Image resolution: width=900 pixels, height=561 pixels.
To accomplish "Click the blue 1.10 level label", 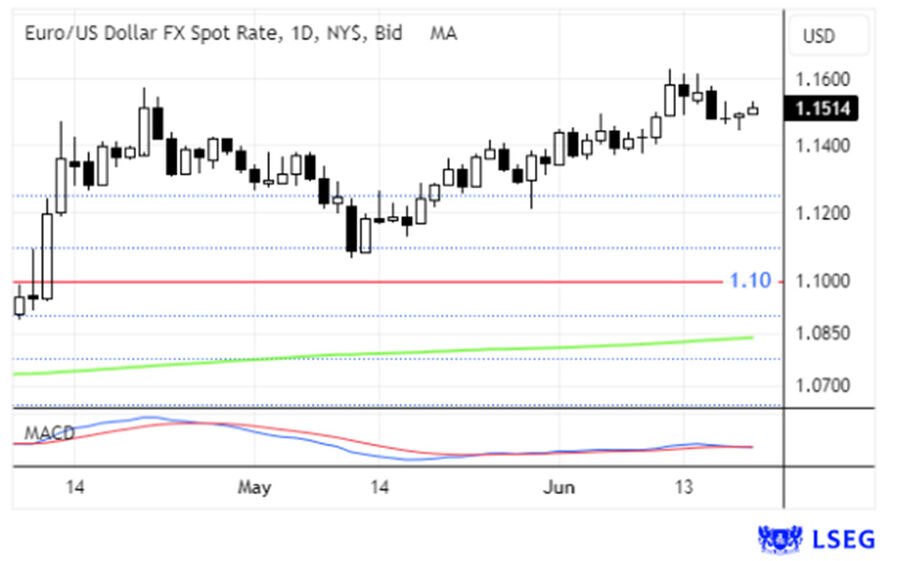I will click(750, 280).
